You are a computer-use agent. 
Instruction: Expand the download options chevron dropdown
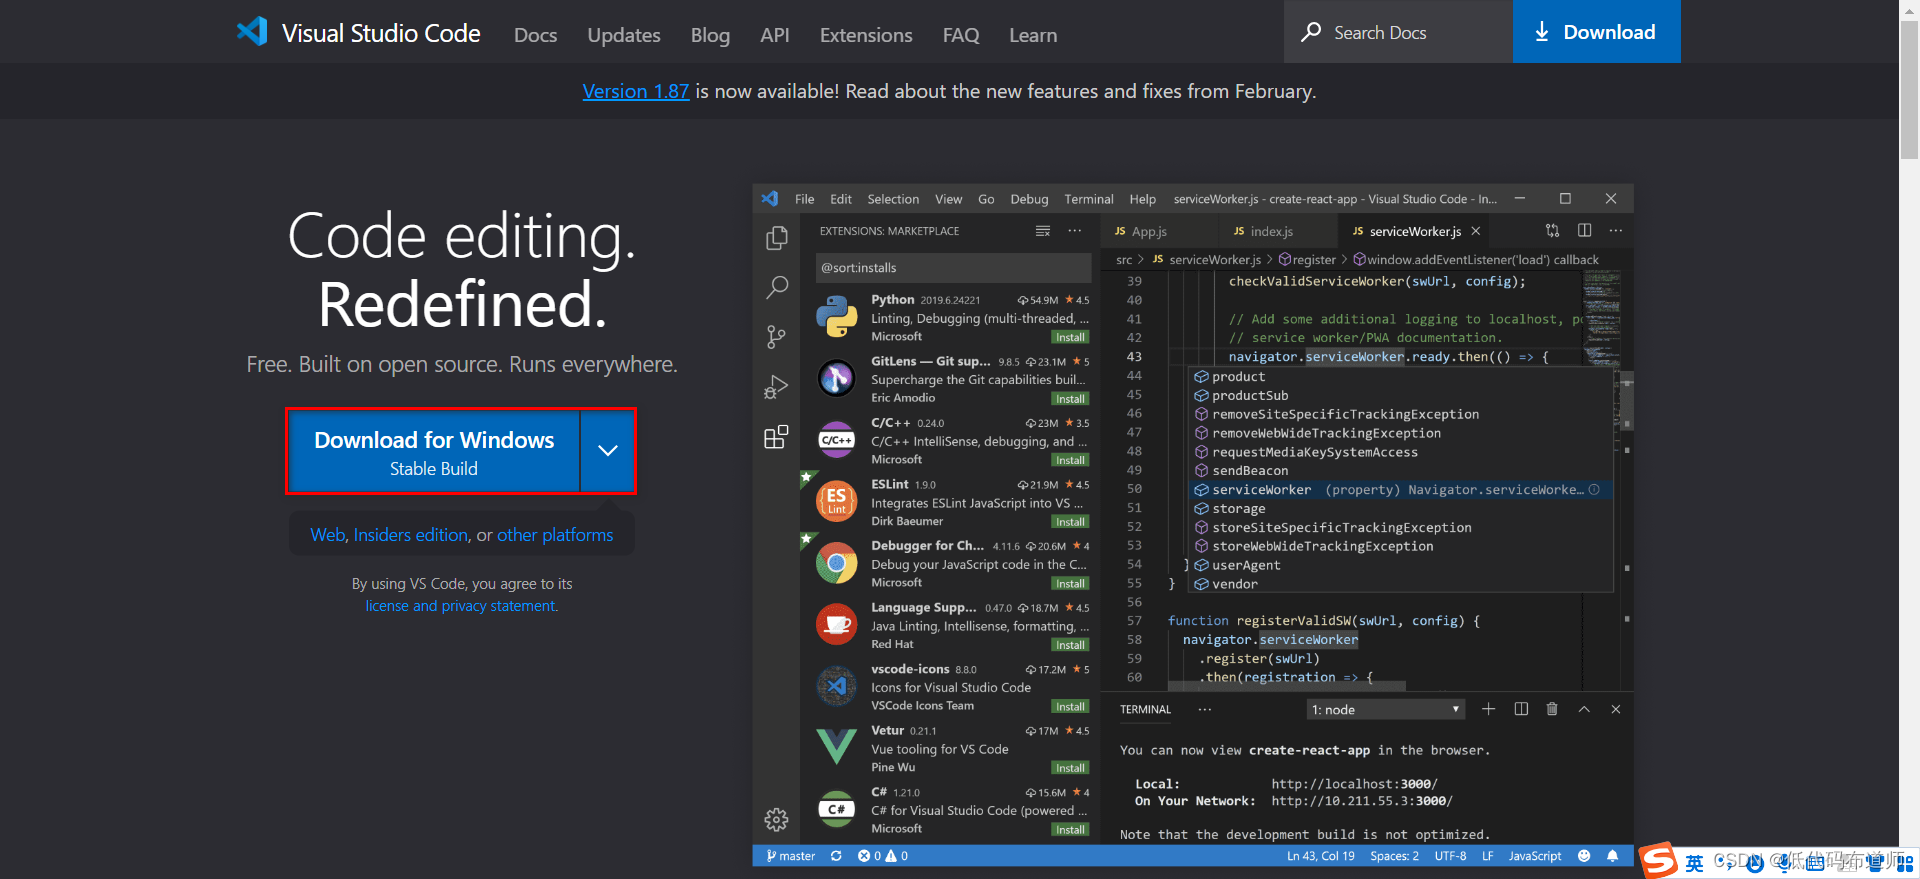coord(608,451)
